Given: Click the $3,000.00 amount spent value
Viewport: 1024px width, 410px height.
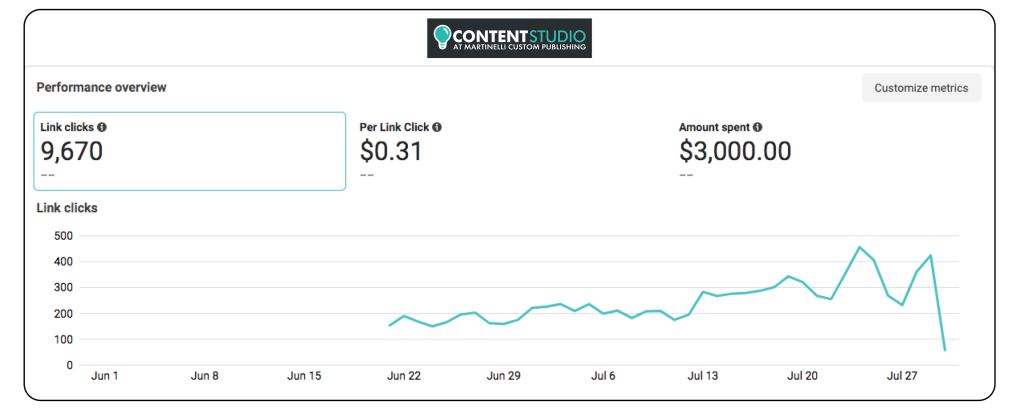Looking at the screenshot, I should click(x=734, y=151).
